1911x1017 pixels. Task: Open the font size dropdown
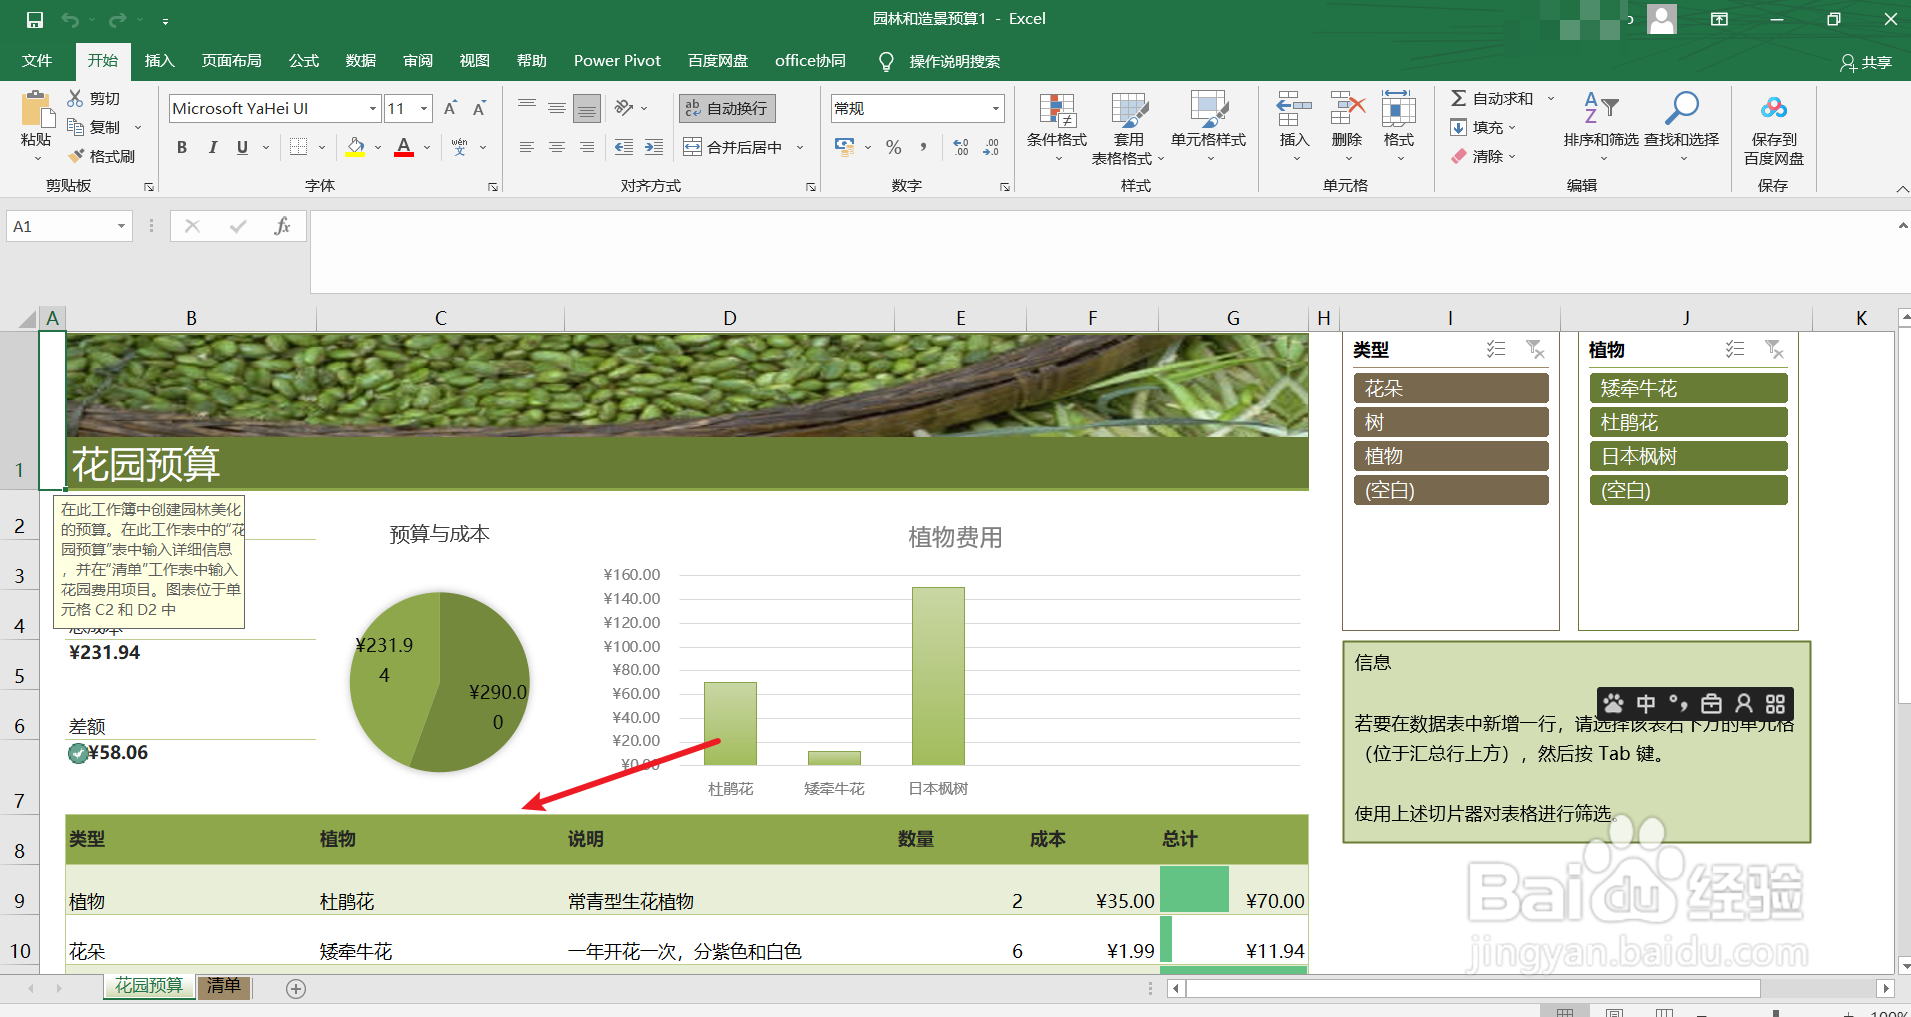[x=423, y=107]
